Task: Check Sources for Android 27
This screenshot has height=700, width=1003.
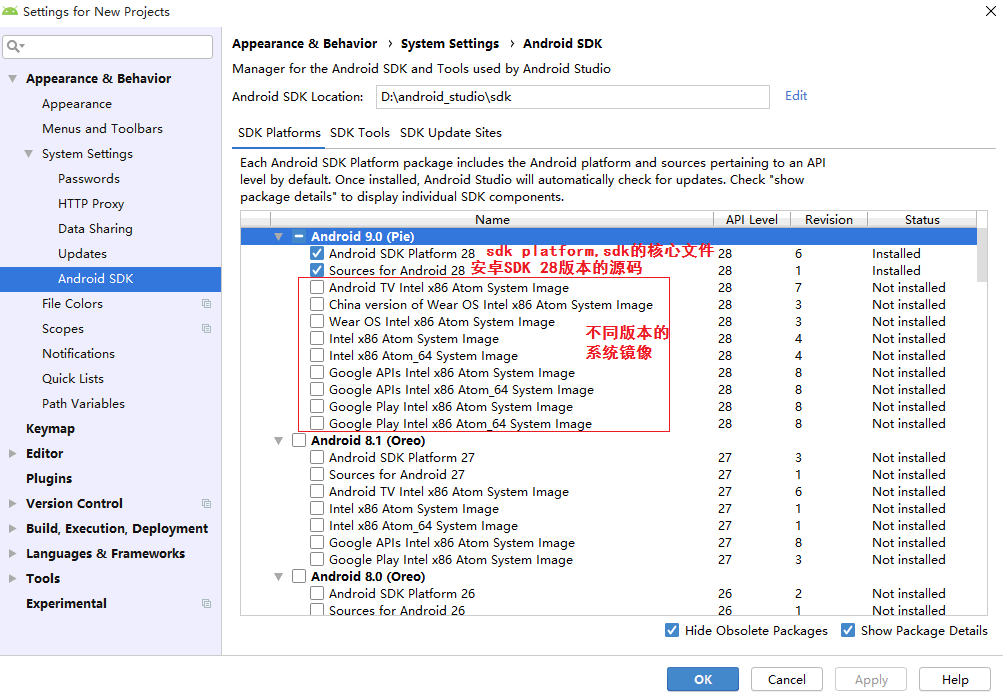Action: click(x=317, y=474)
